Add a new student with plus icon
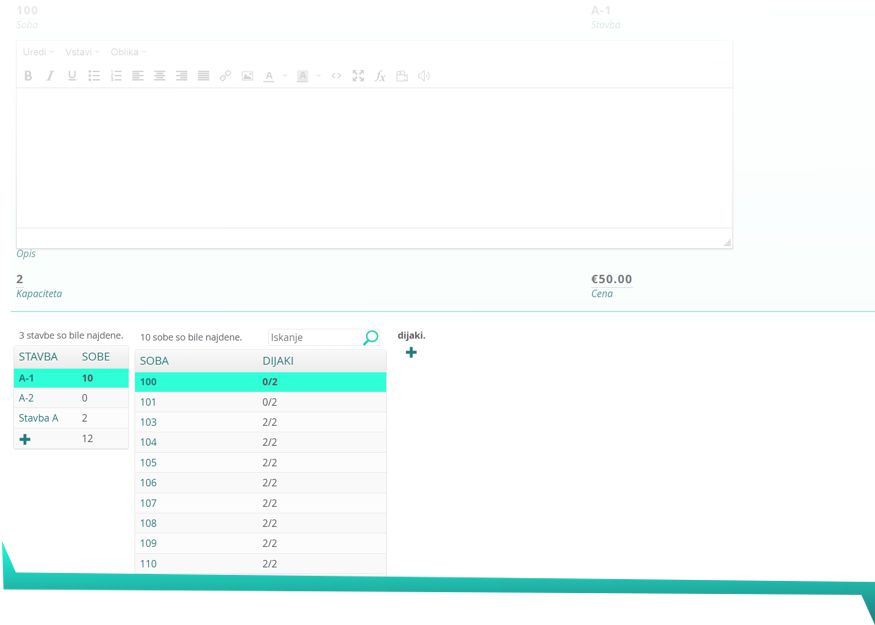 tap(411, 352)
